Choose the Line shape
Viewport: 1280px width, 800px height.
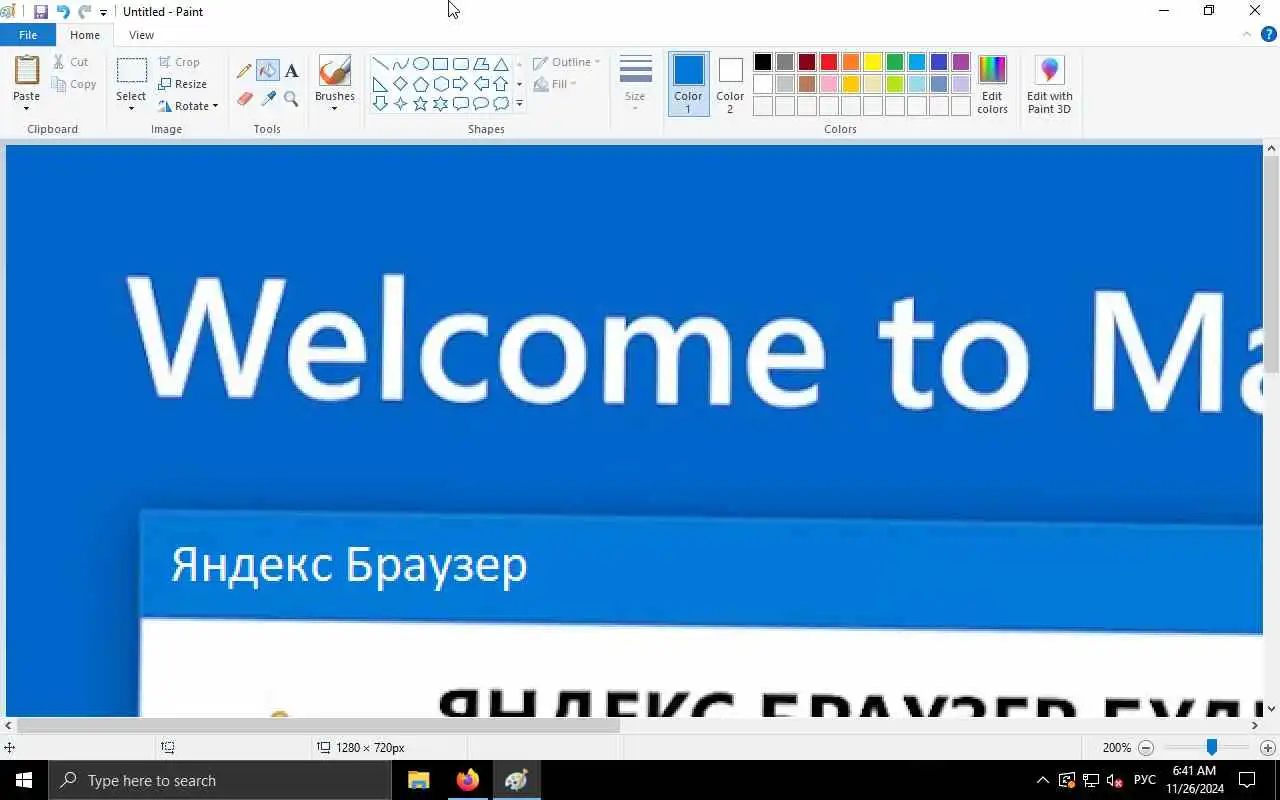[380, 64]
